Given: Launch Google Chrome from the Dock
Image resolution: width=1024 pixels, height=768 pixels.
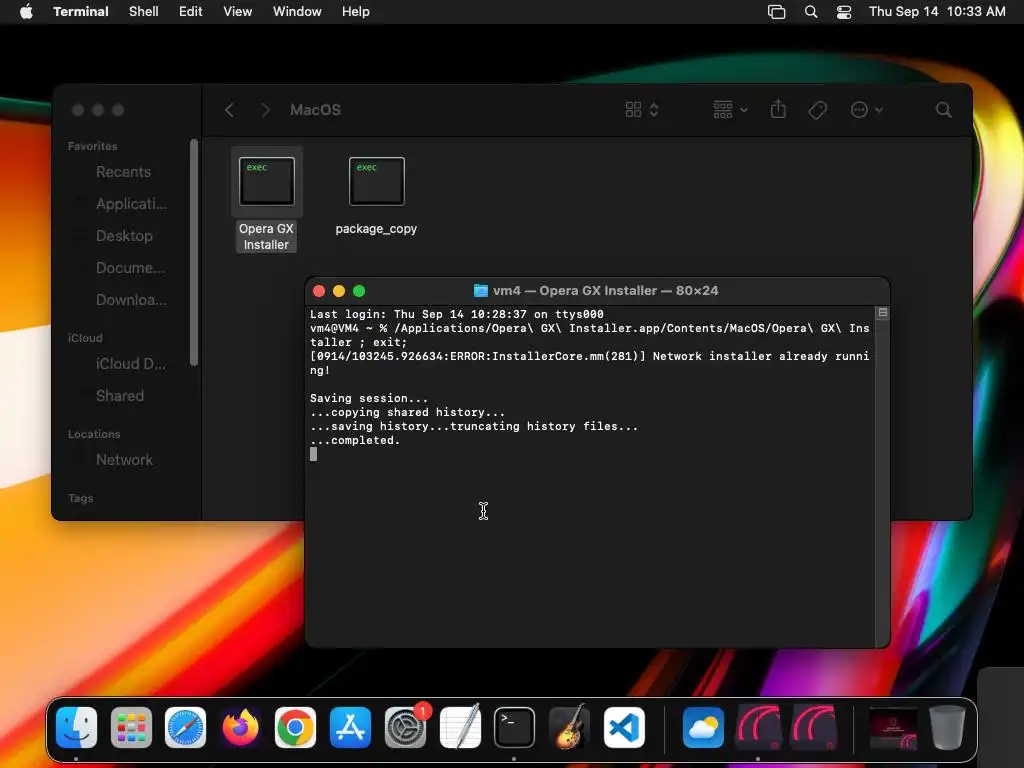Looking at the screenshot, I should 295,727.
